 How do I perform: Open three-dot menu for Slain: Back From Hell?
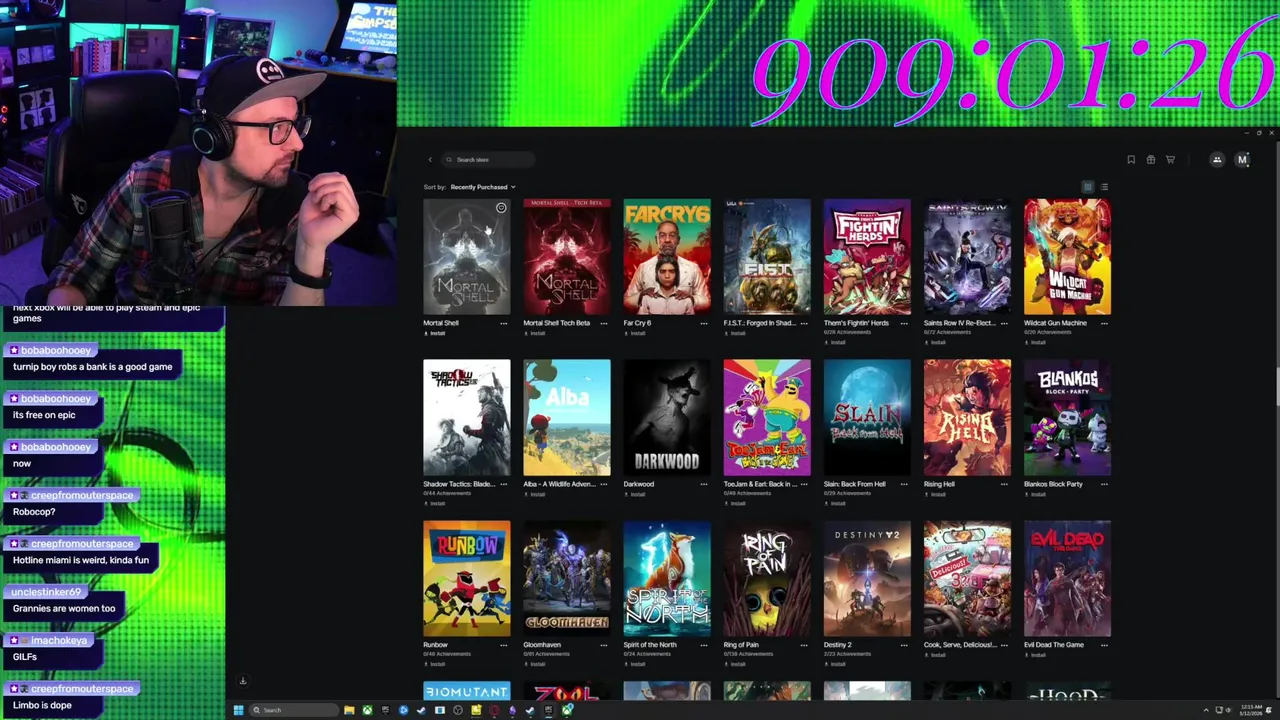(904, 484)
